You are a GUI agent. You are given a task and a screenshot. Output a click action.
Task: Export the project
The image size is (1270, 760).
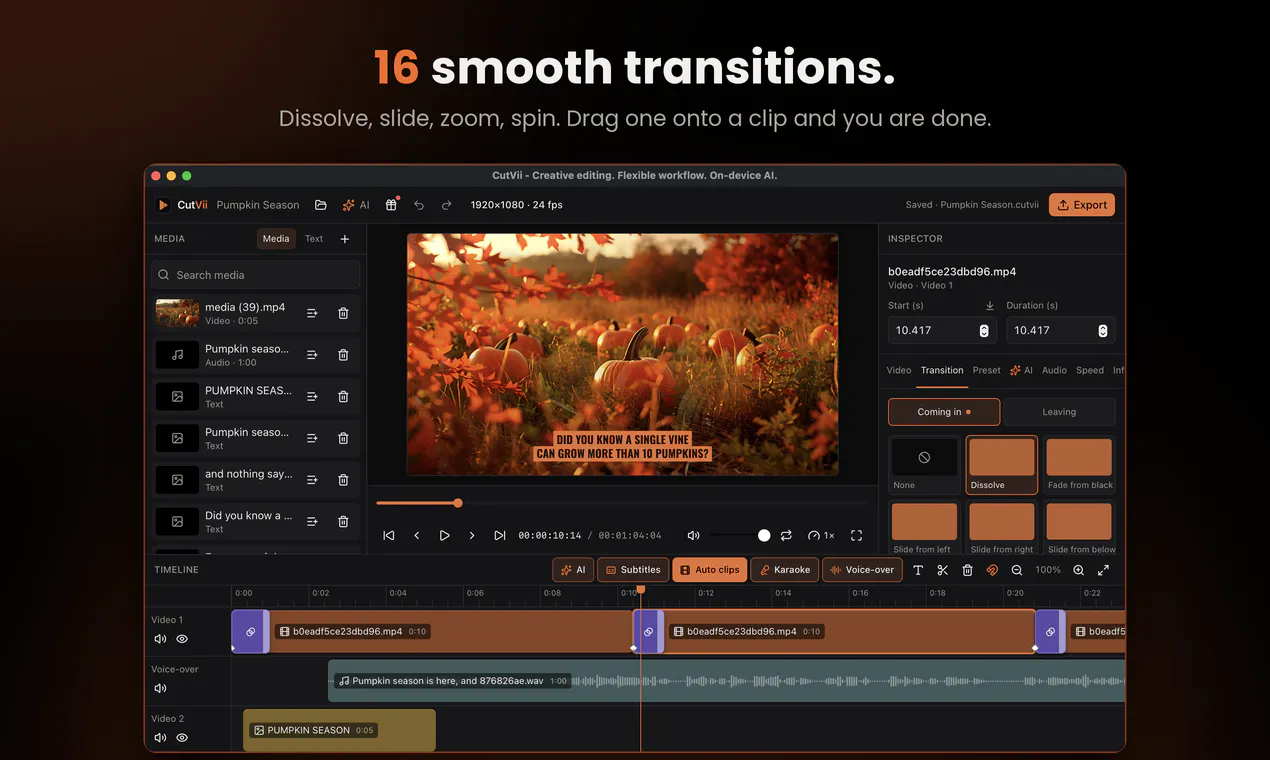pos(1082,205)
